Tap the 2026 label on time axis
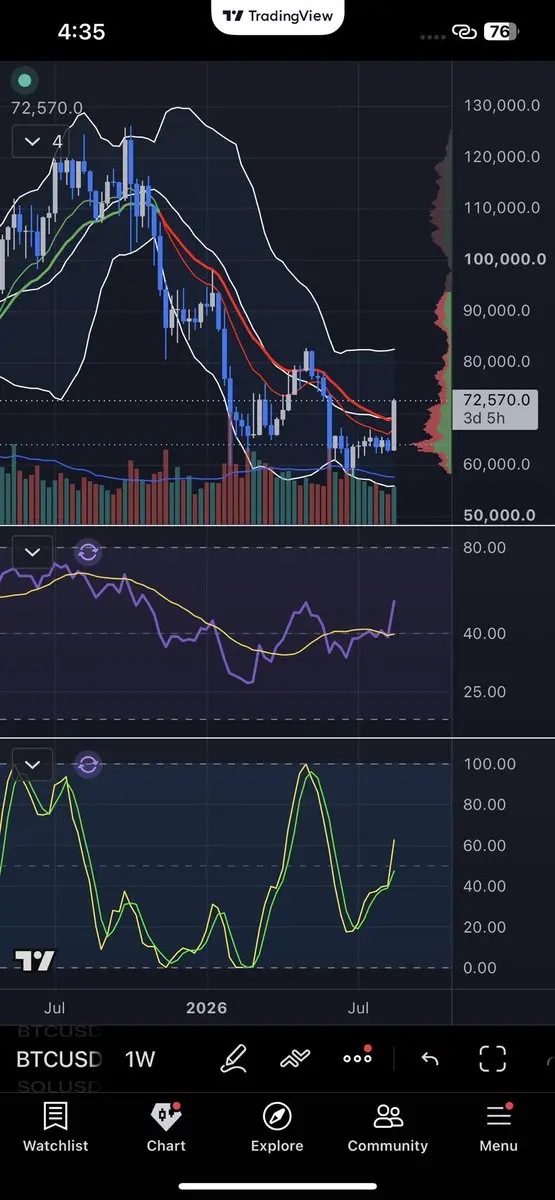 206,1006
